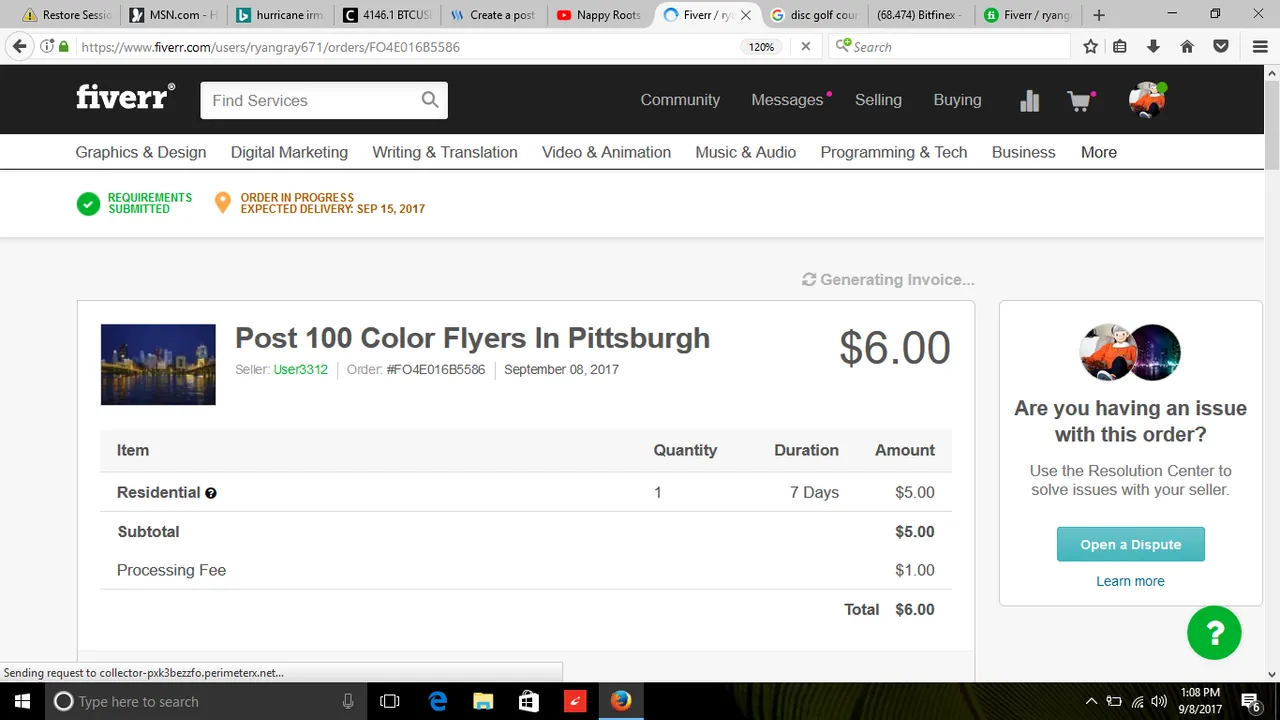Screen dimensions: 1280x720
Task: Open seller User3312 profile link
Action: tap(301, 370)
